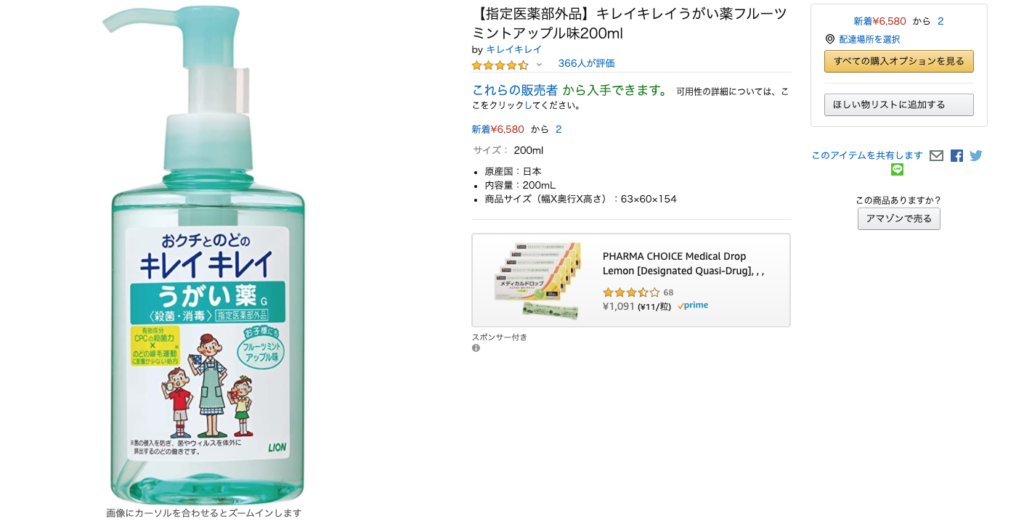Click the sponsored Medical Drop thumbnail

click(537, 280)
